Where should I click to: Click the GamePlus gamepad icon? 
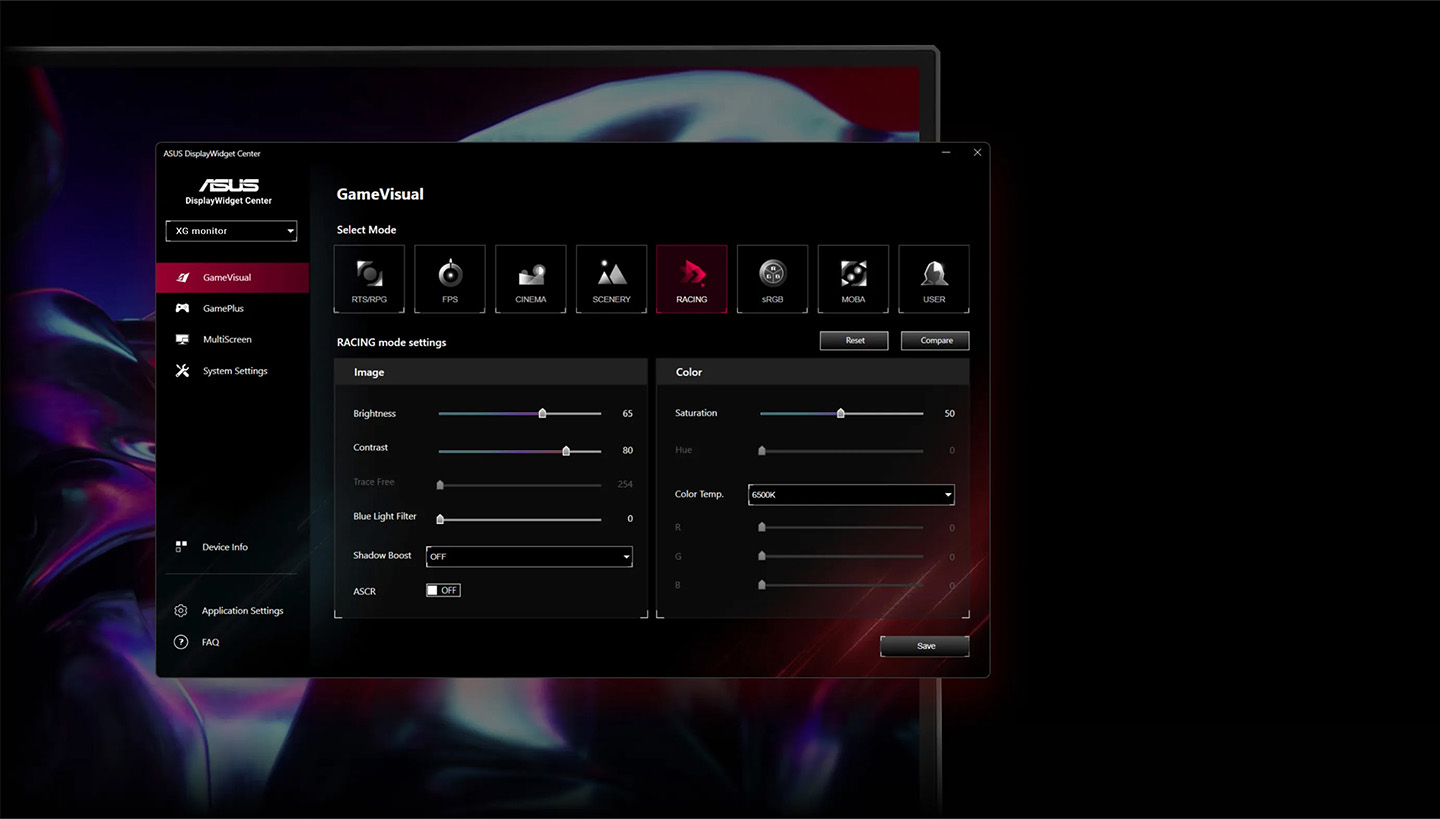(x=182, y=308)
